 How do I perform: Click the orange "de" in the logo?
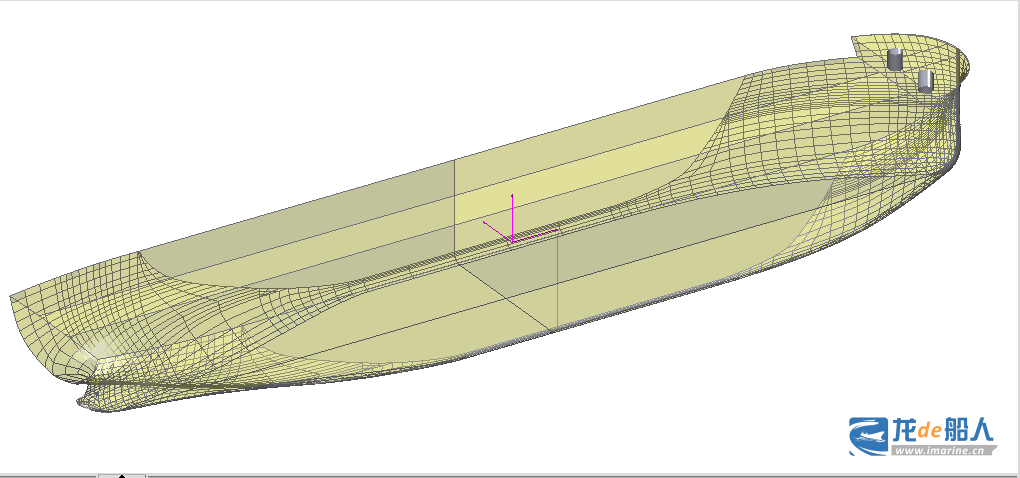pos(929,432)
